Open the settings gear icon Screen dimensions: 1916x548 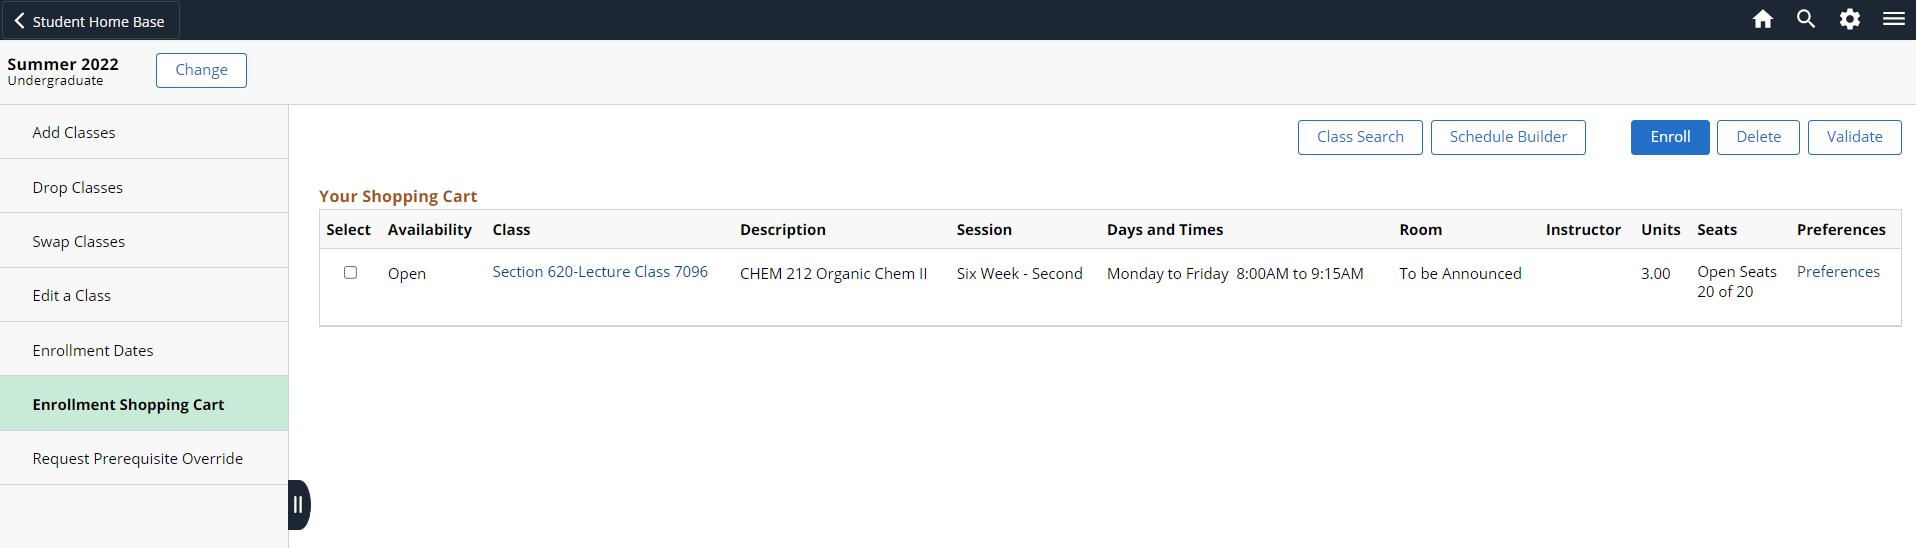pyautogui.click(x=1850, y=19)
